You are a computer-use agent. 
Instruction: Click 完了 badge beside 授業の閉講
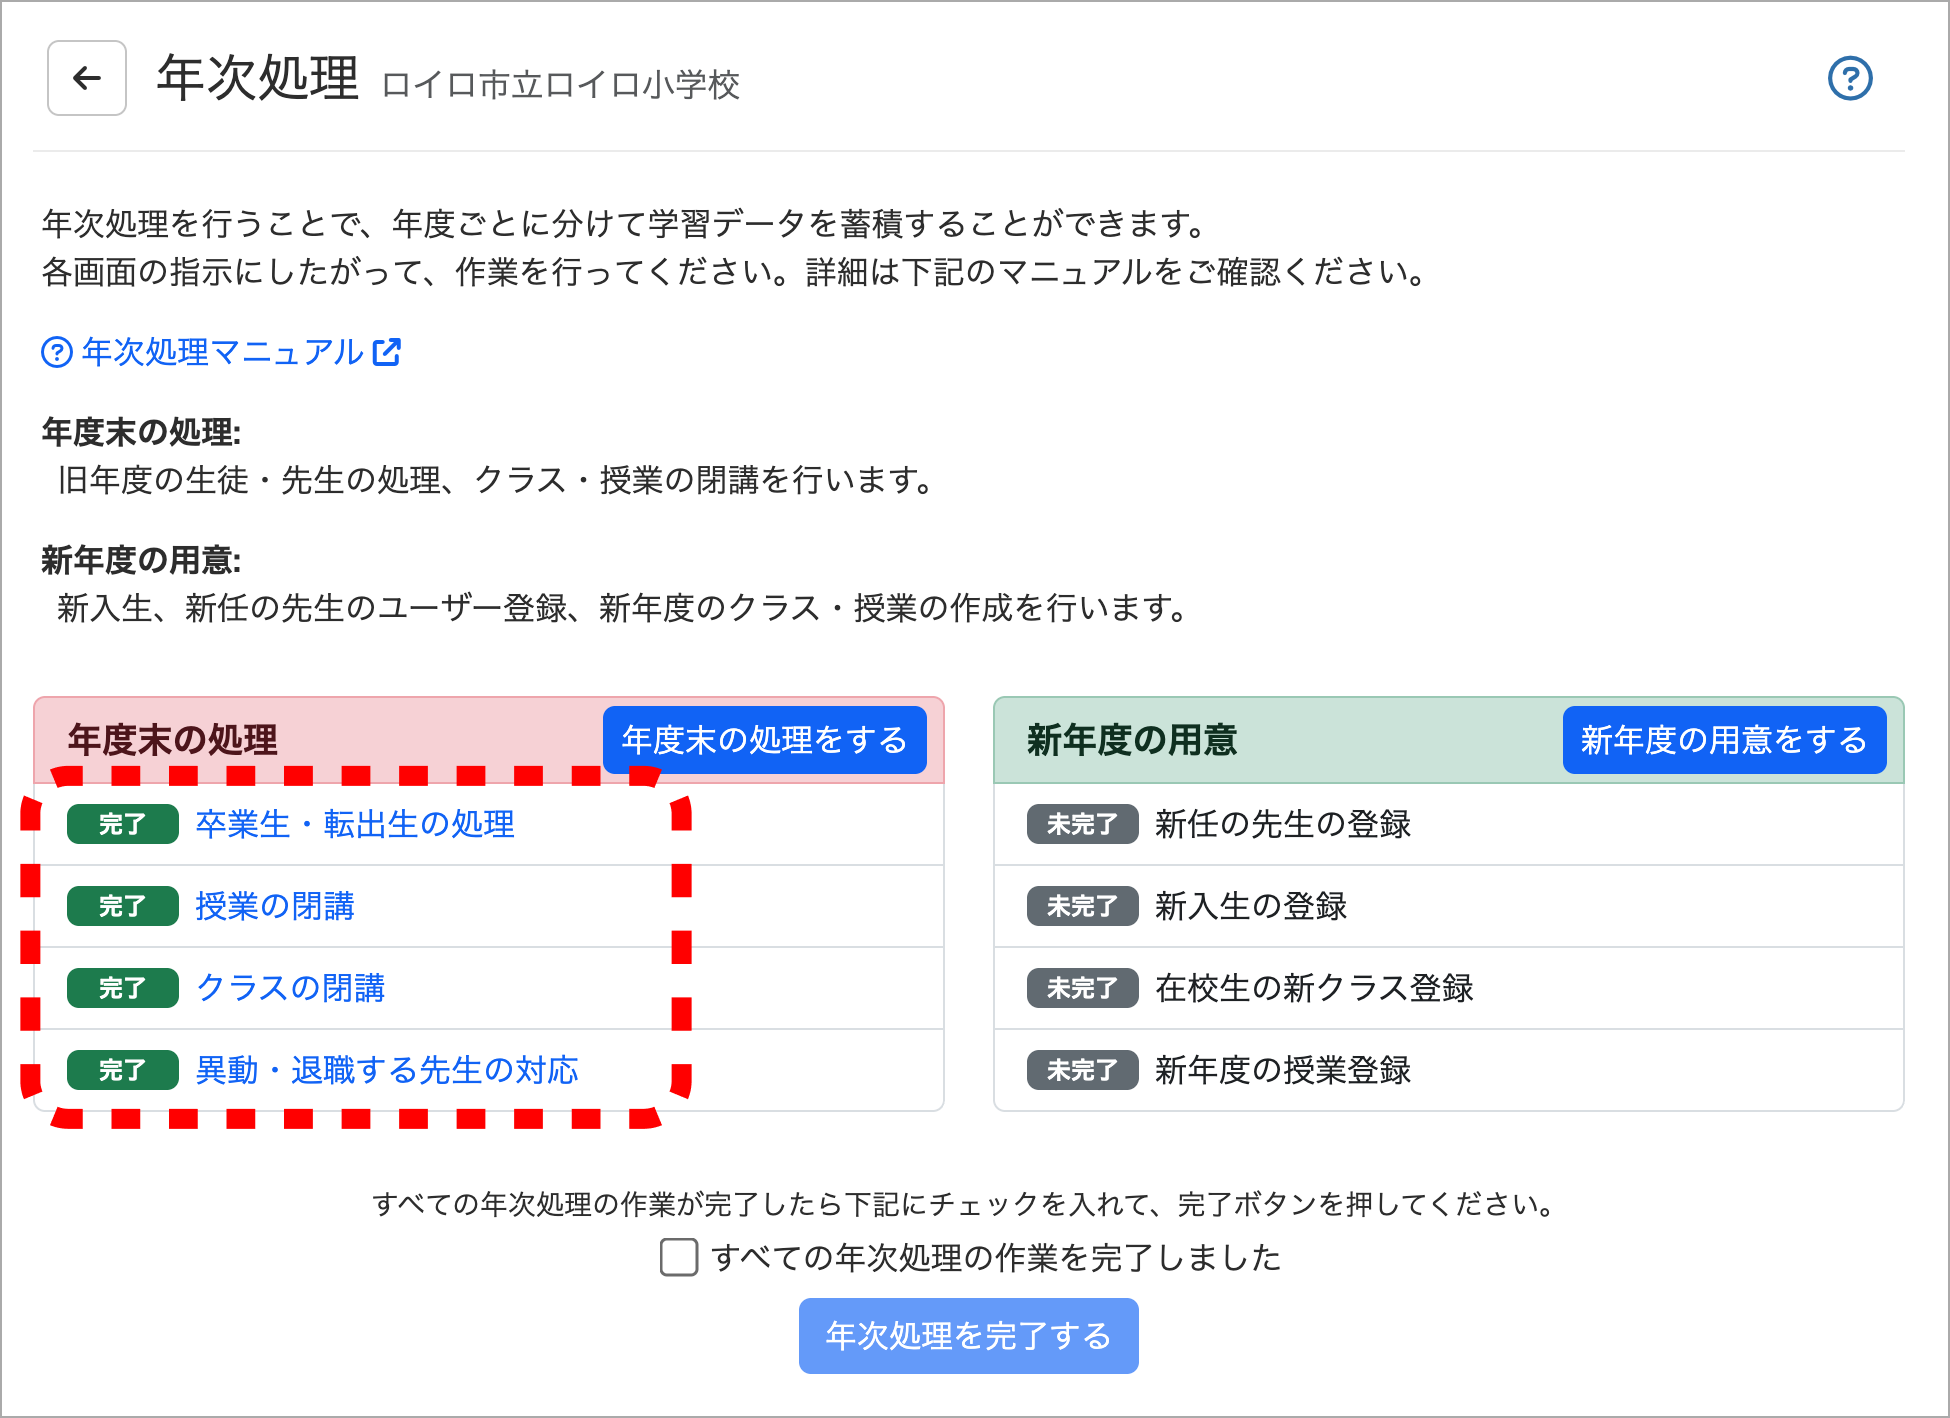(x=122, y=906)
